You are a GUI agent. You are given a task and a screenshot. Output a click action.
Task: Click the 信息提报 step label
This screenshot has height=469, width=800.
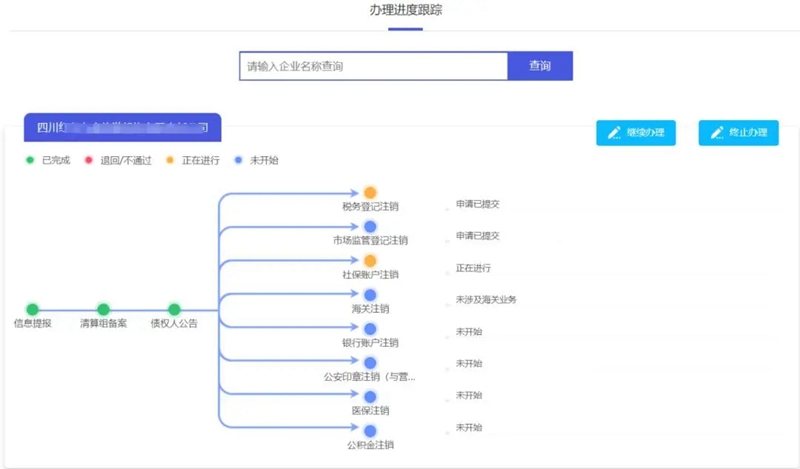tap(33, 323)
